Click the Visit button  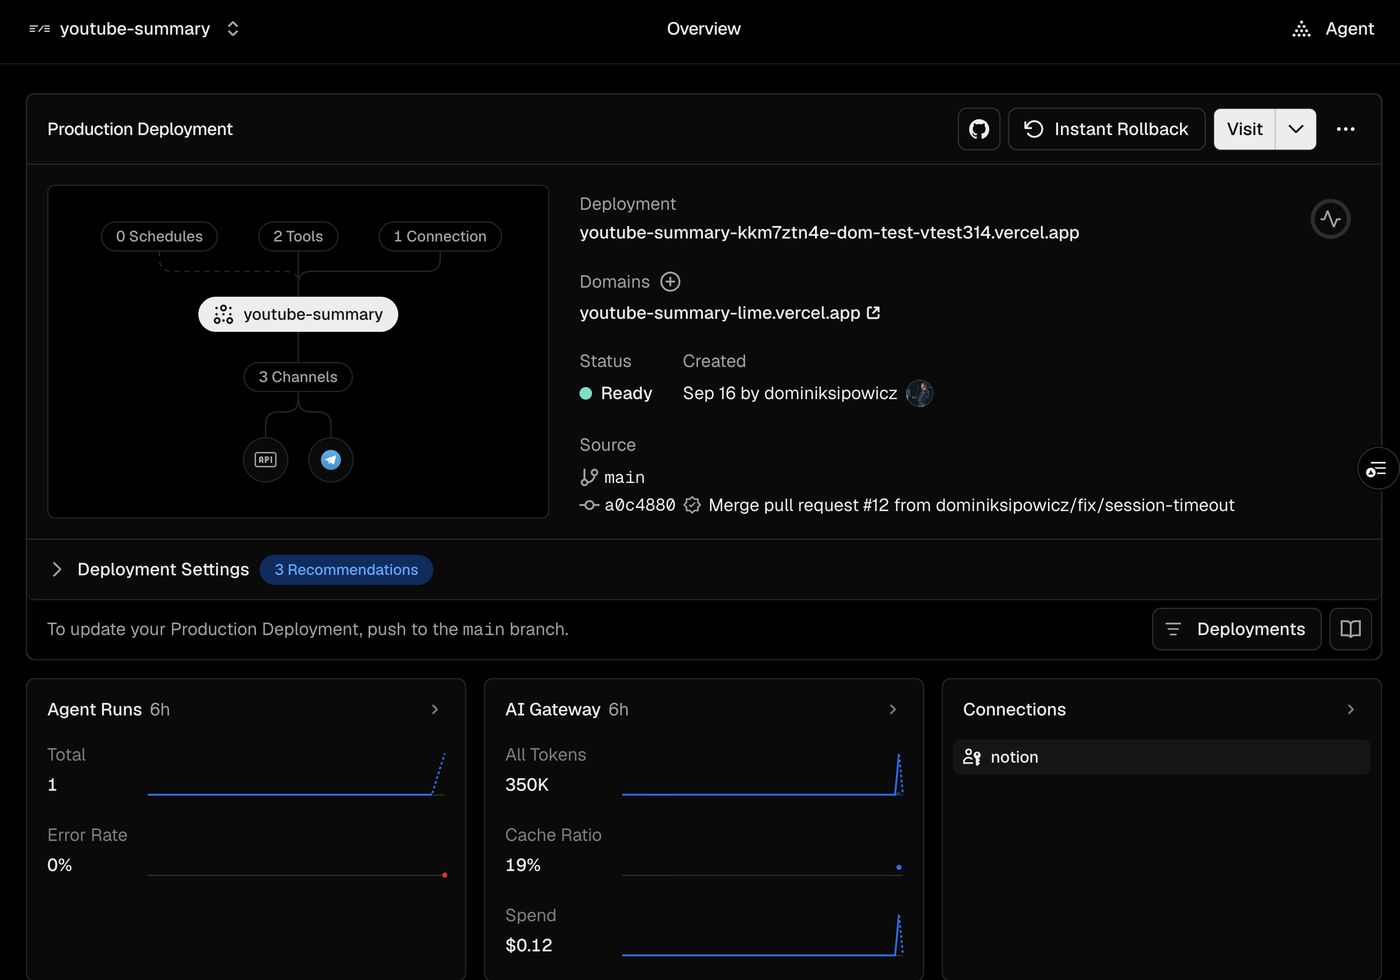tap(1244, 129)
